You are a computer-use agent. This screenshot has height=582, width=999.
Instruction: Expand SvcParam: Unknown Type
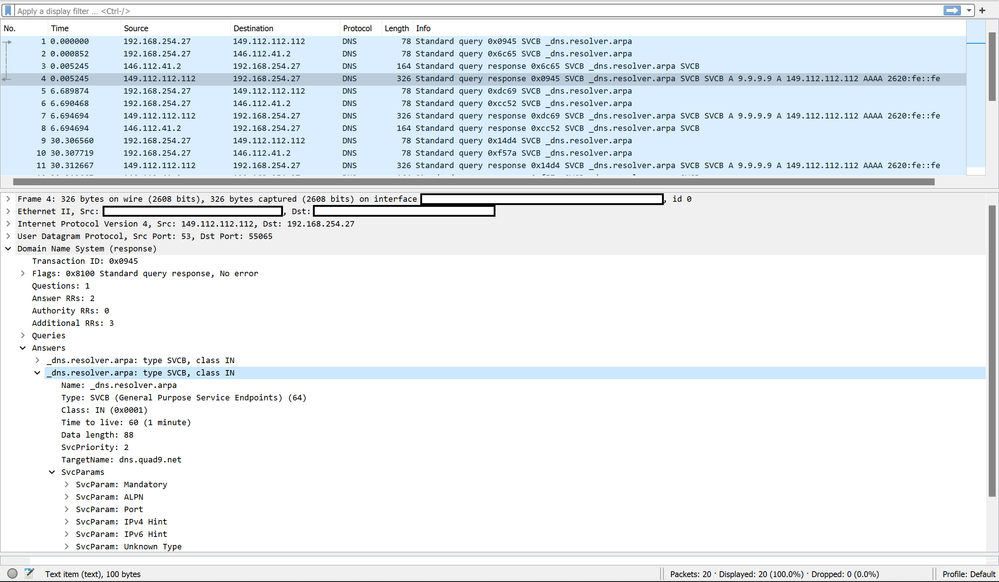pyautogui.click(x=66, y=547)
